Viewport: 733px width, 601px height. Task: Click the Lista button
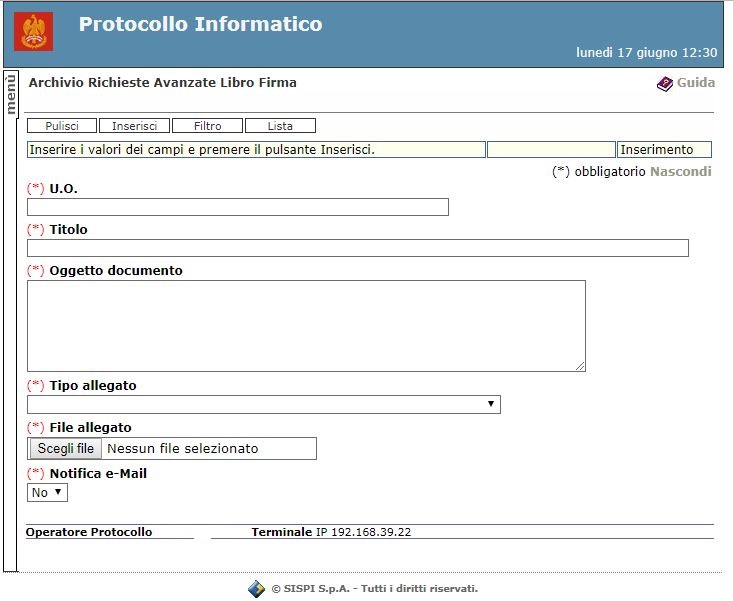click(x=280, y=126)
